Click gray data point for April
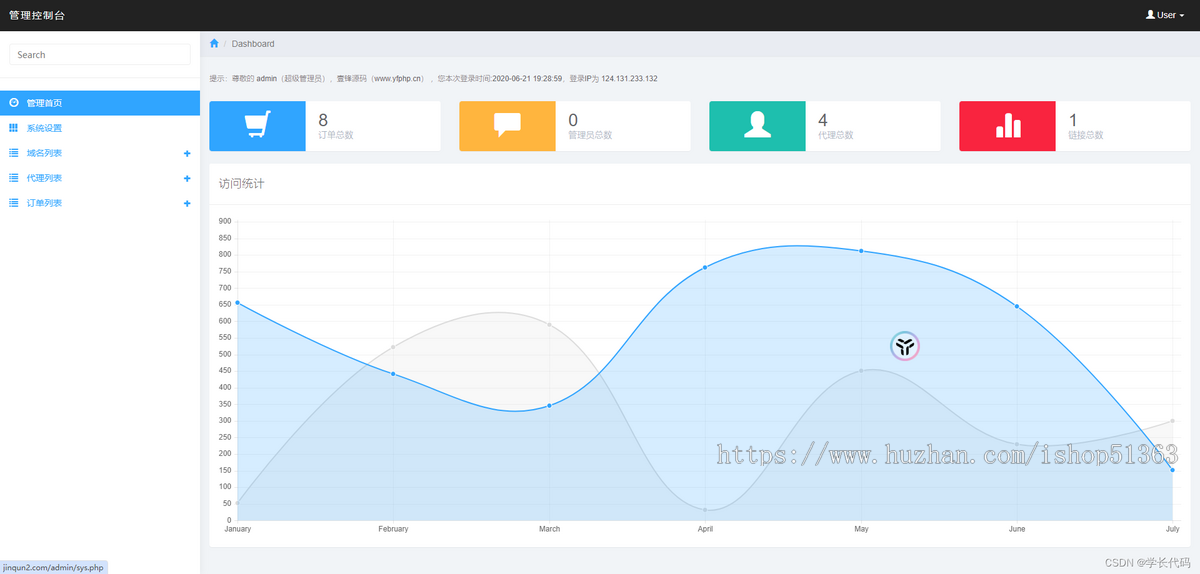This screenshot has height=574, width=1200. coord(705,510)
